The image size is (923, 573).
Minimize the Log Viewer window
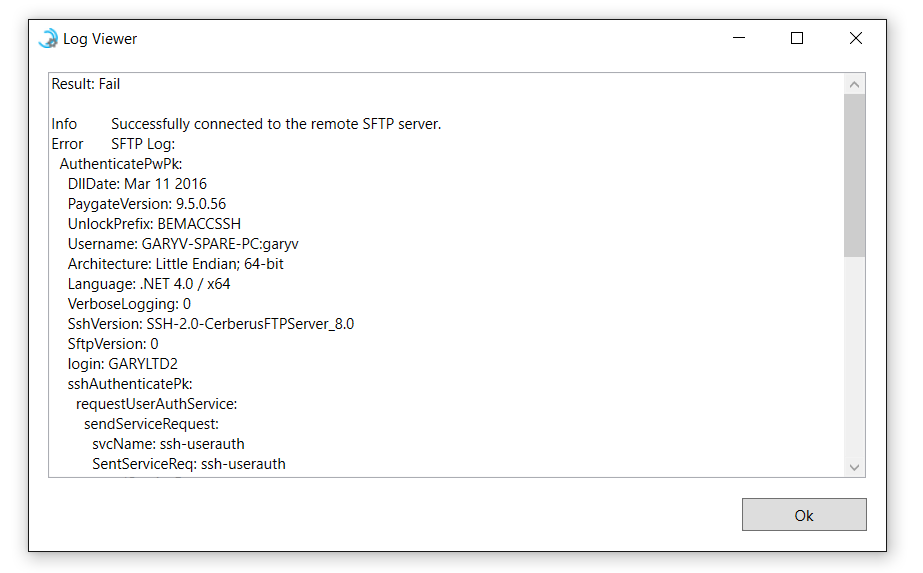coord(739,38)
